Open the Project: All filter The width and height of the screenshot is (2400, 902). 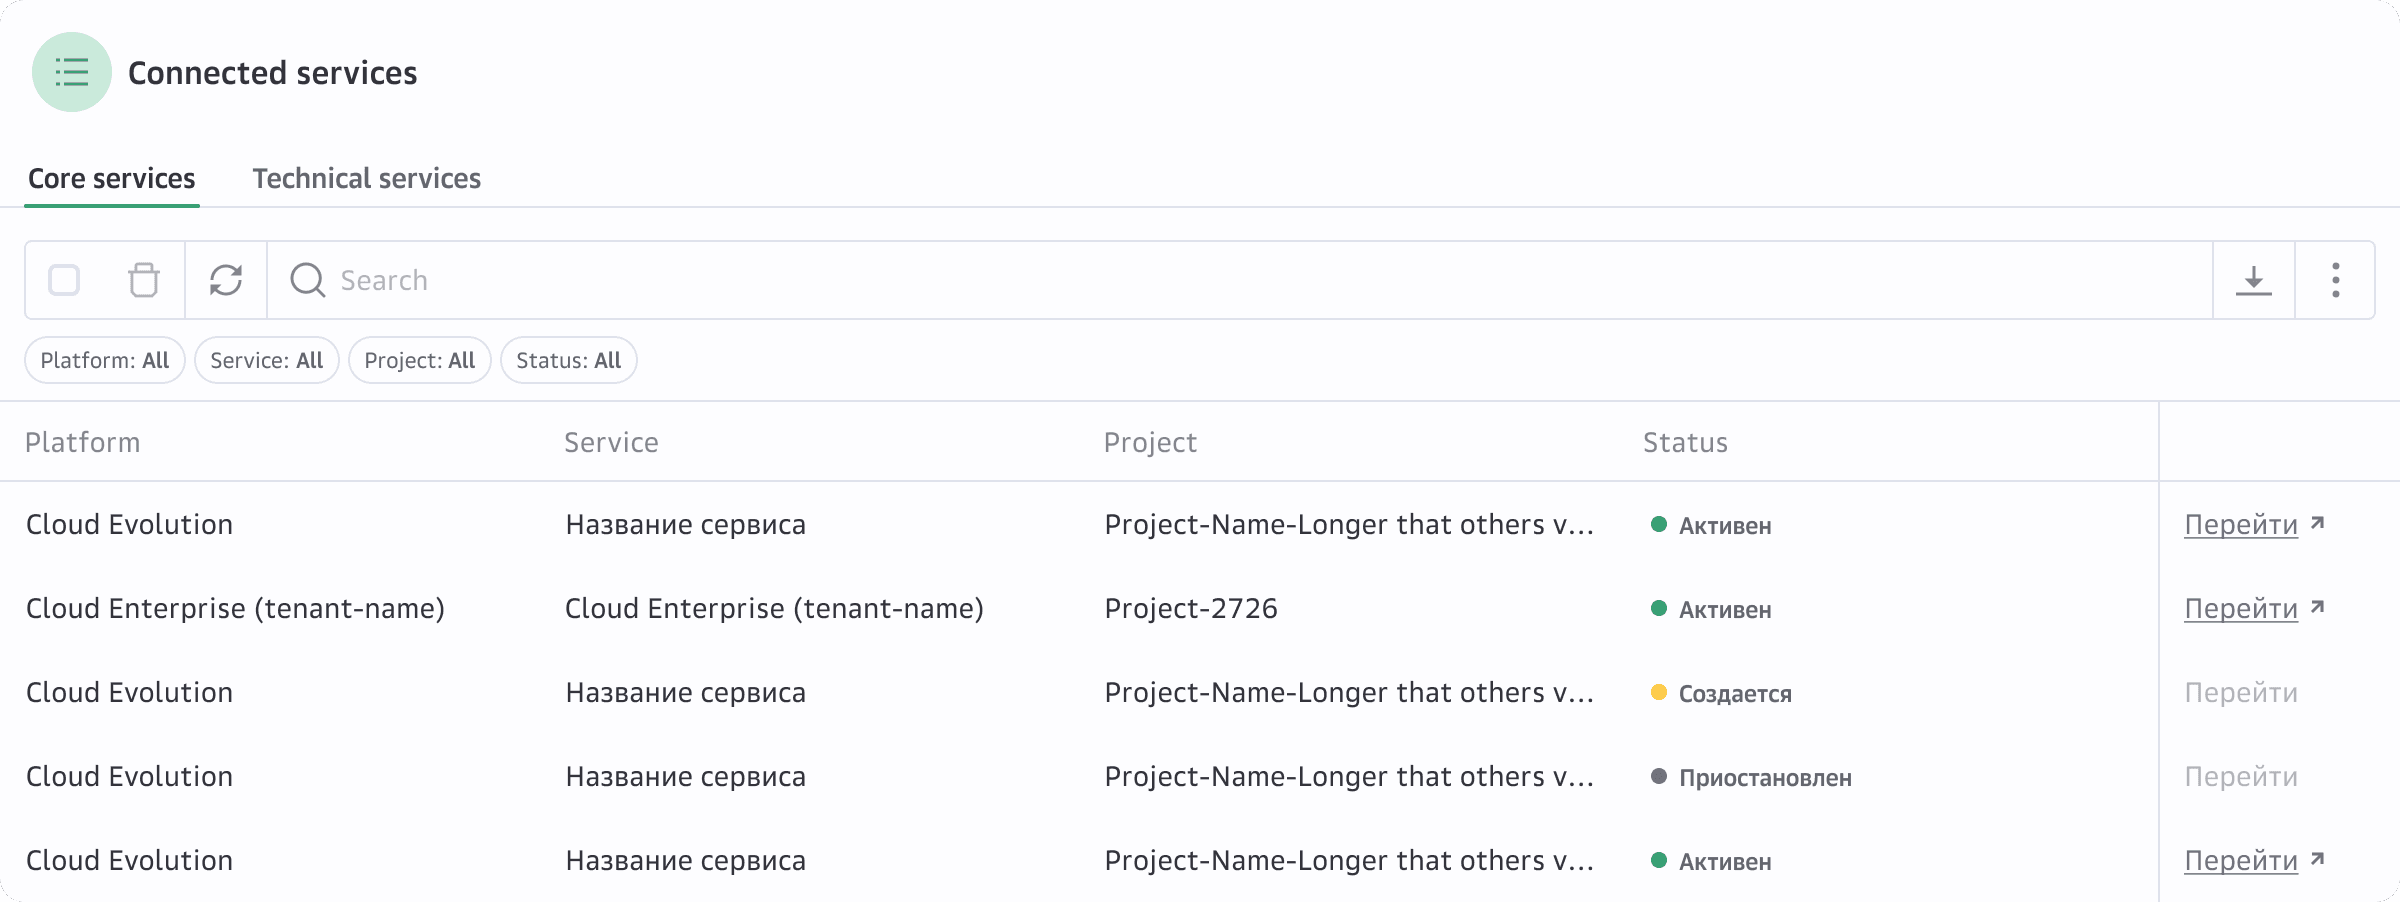(x=420, y=360)
